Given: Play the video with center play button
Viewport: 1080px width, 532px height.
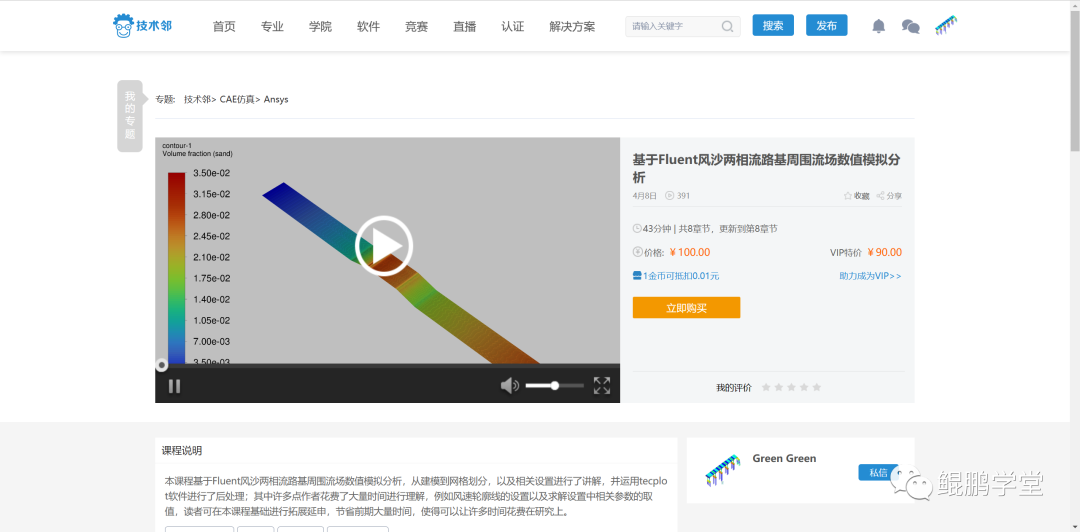Looking at the screenshot, I should click(384, 245).
